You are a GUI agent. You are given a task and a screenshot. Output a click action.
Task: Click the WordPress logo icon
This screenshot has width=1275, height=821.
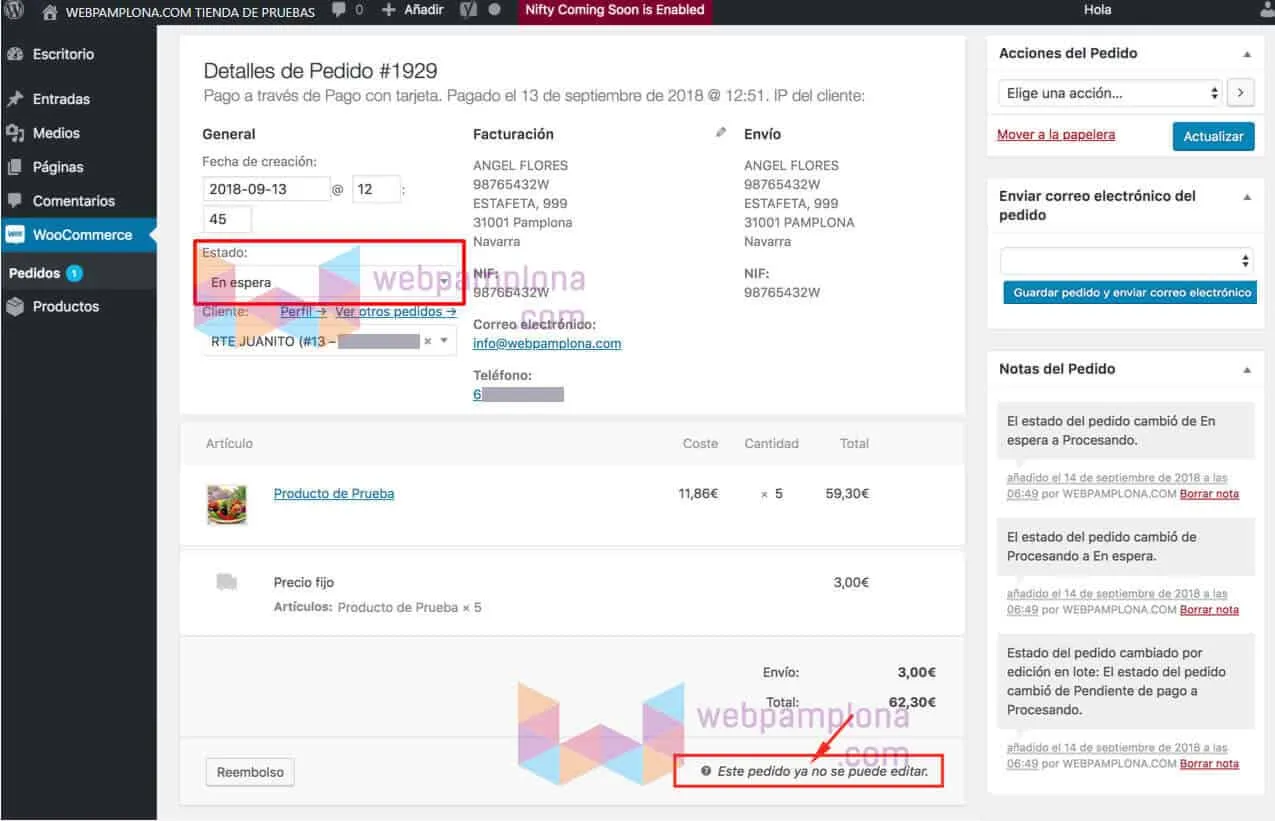(14, 11)
